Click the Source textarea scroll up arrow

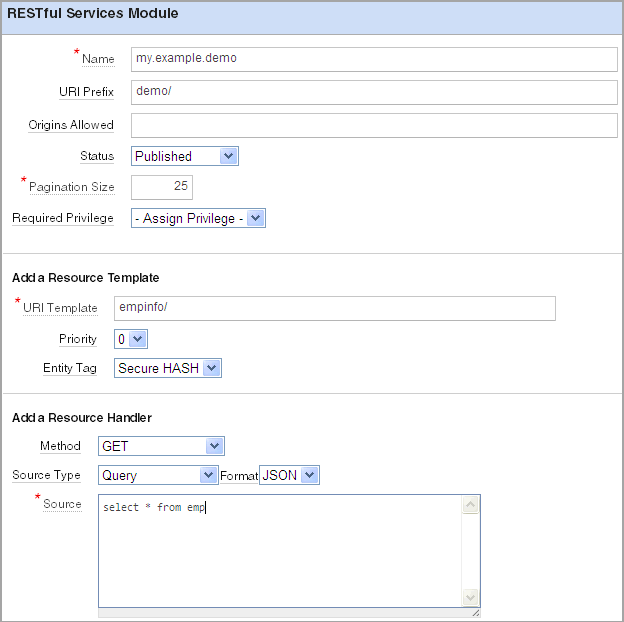(x=470, y=505)
